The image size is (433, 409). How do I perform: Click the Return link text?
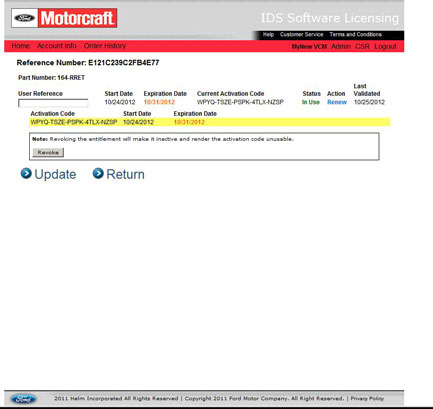tap(125, 174)
